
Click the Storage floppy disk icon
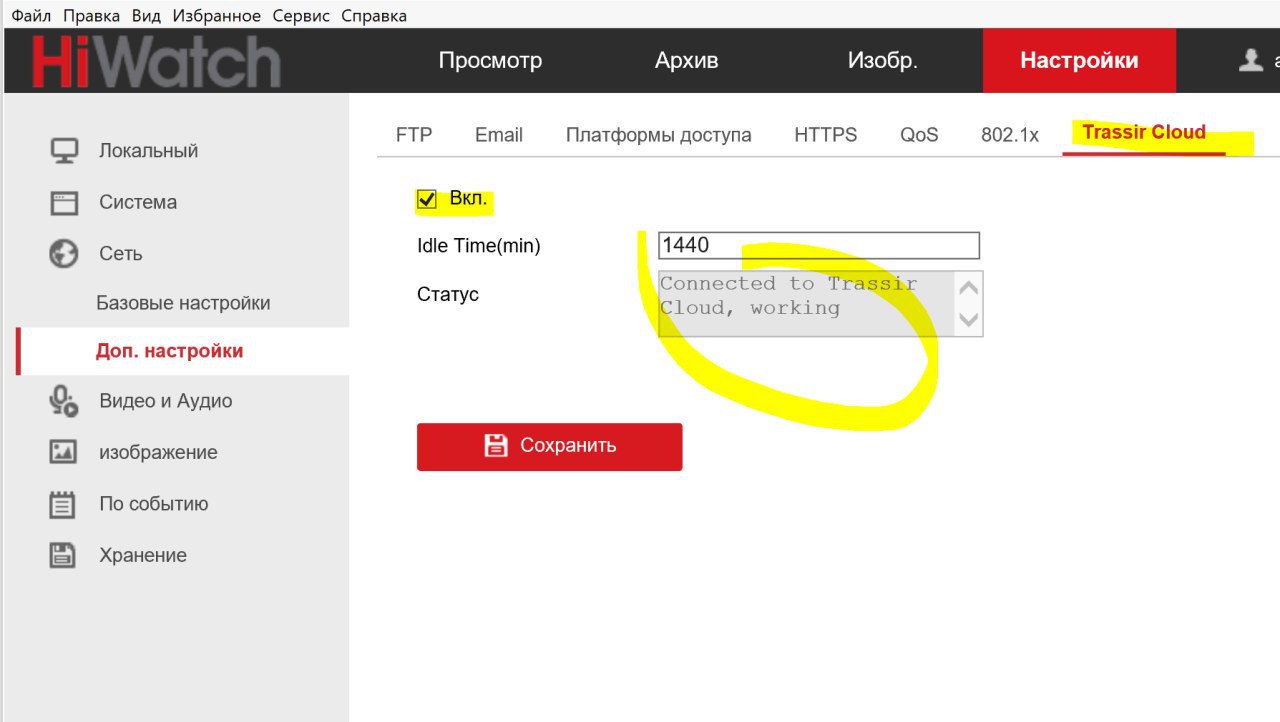pyautogui.click(x=63, y=555)
